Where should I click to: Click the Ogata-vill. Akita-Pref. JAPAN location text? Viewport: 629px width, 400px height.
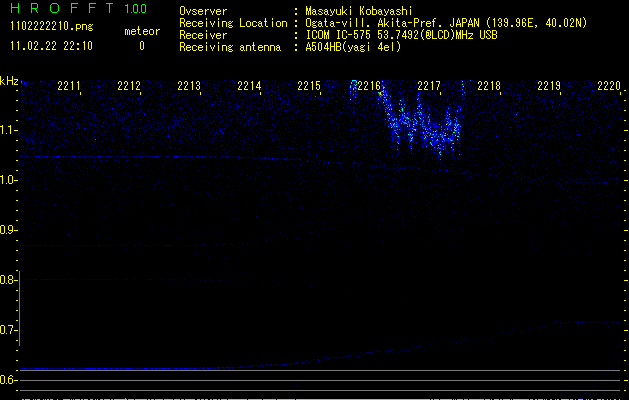446,23
